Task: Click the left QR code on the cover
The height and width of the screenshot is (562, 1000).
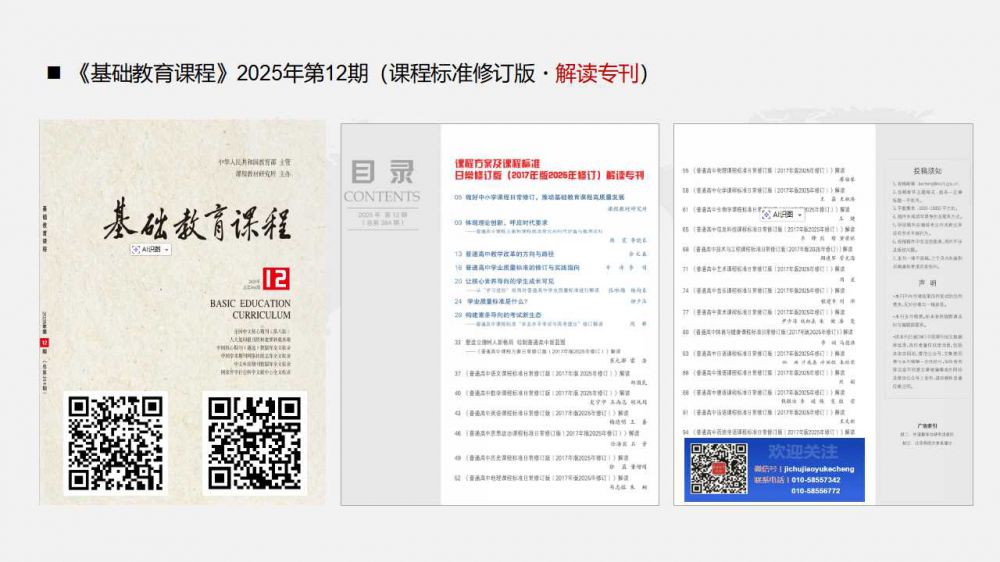Action: pos(114,444)
